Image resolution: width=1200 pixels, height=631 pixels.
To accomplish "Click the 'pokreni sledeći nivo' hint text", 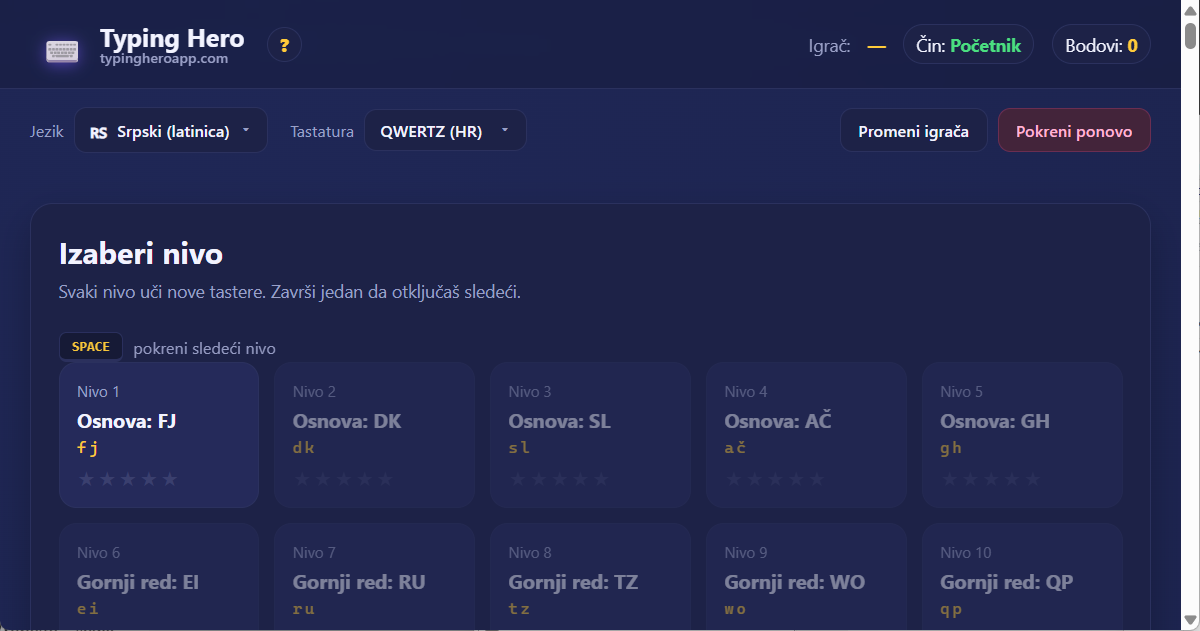I will point(204,348).
